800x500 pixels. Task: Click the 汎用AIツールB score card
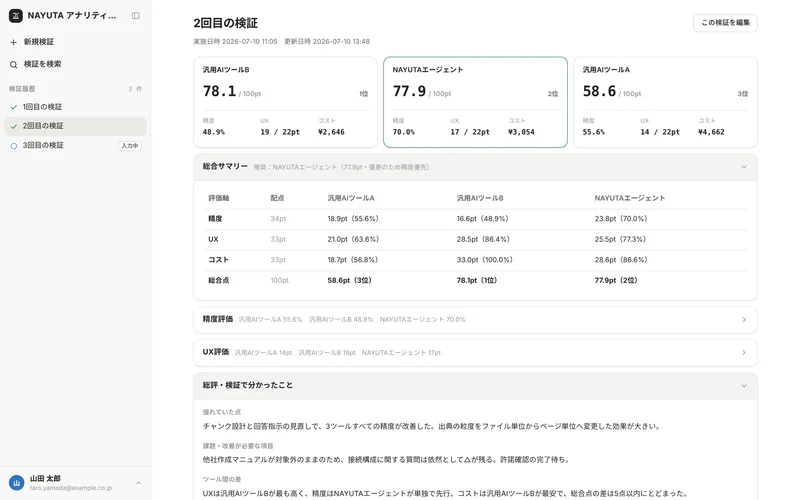285,102
